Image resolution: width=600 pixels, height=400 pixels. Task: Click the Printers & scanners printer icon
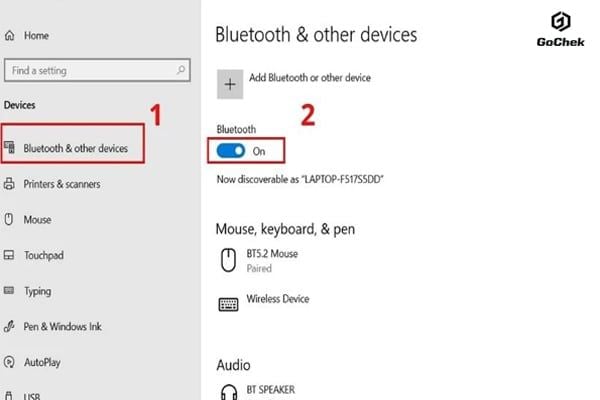9,184
